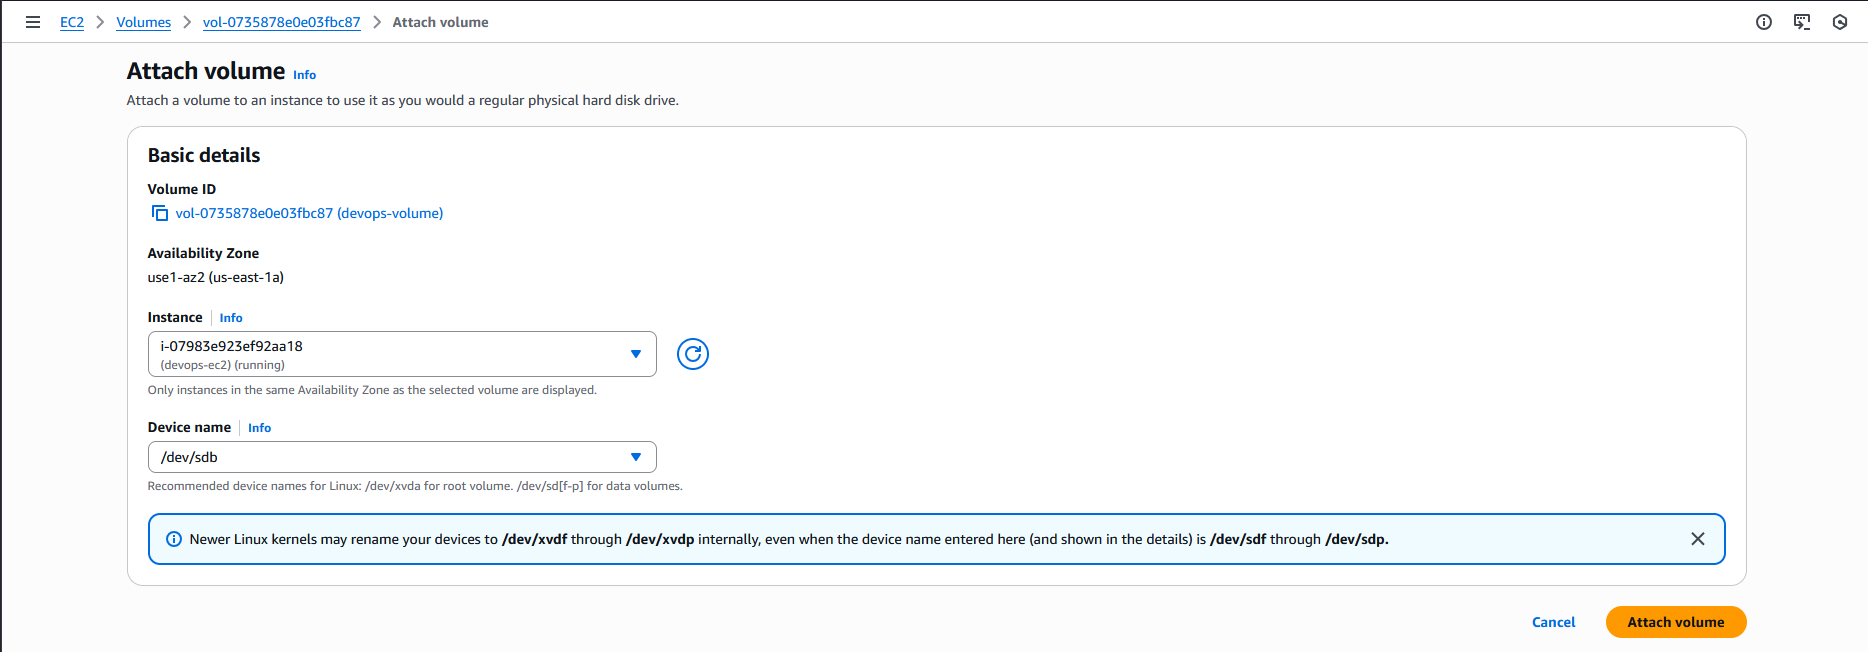Open Info link beside Attach volume heading
The image size is (1868, 652).
coord(305,75)
